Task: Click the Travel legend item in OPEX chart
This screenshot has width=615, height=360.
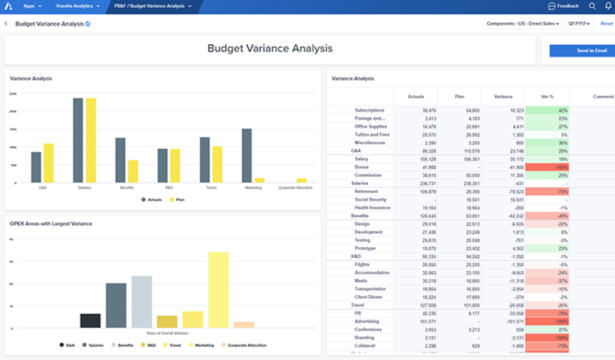Action: tap(172, 345)
